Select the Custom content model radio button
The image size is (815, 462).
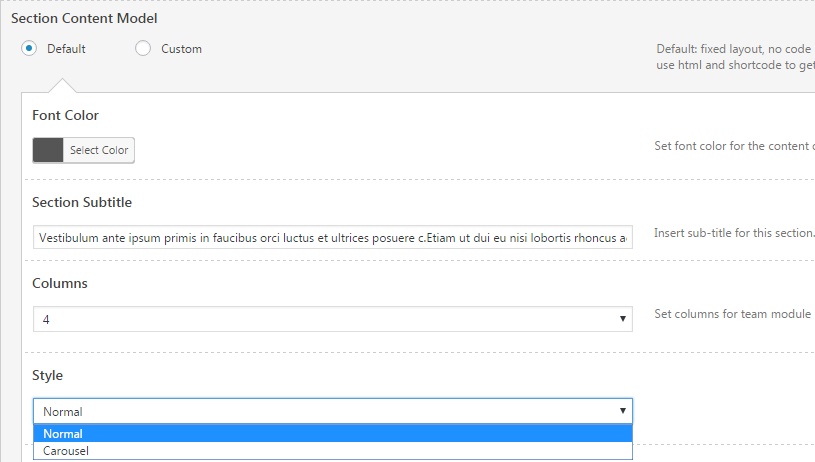point(143,48)
